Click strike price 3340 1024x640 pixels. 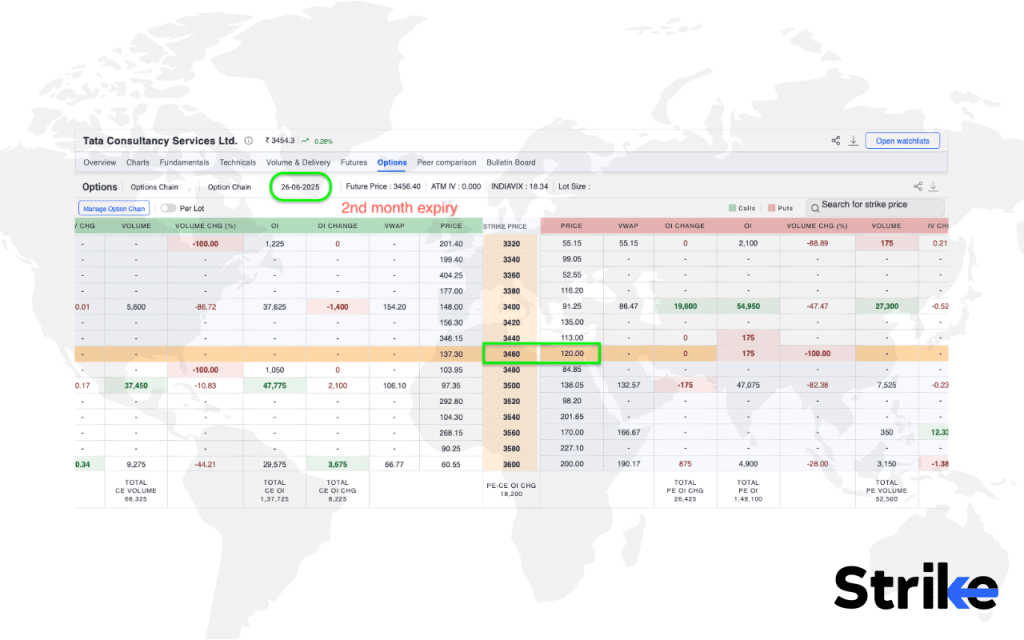point(511,259)
